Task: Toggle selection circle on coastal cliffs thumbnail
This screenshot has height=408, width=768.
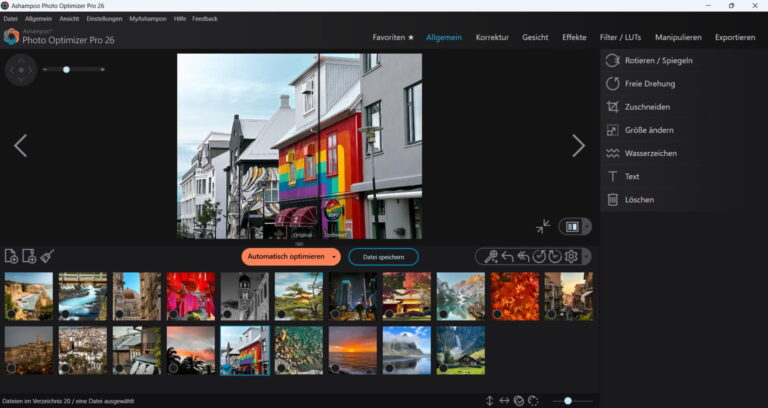Action: coord(11,314)
